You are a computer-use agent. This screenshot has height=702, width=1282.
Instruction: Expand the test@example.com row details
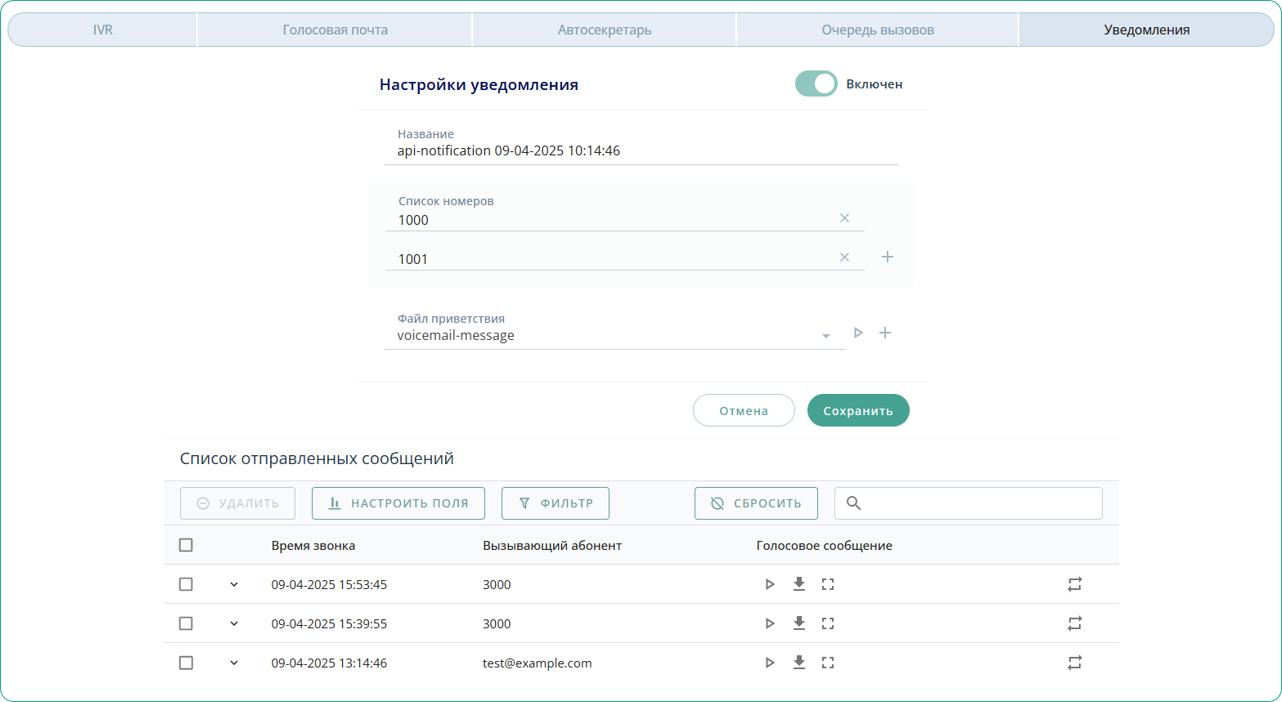pos(234,663)
